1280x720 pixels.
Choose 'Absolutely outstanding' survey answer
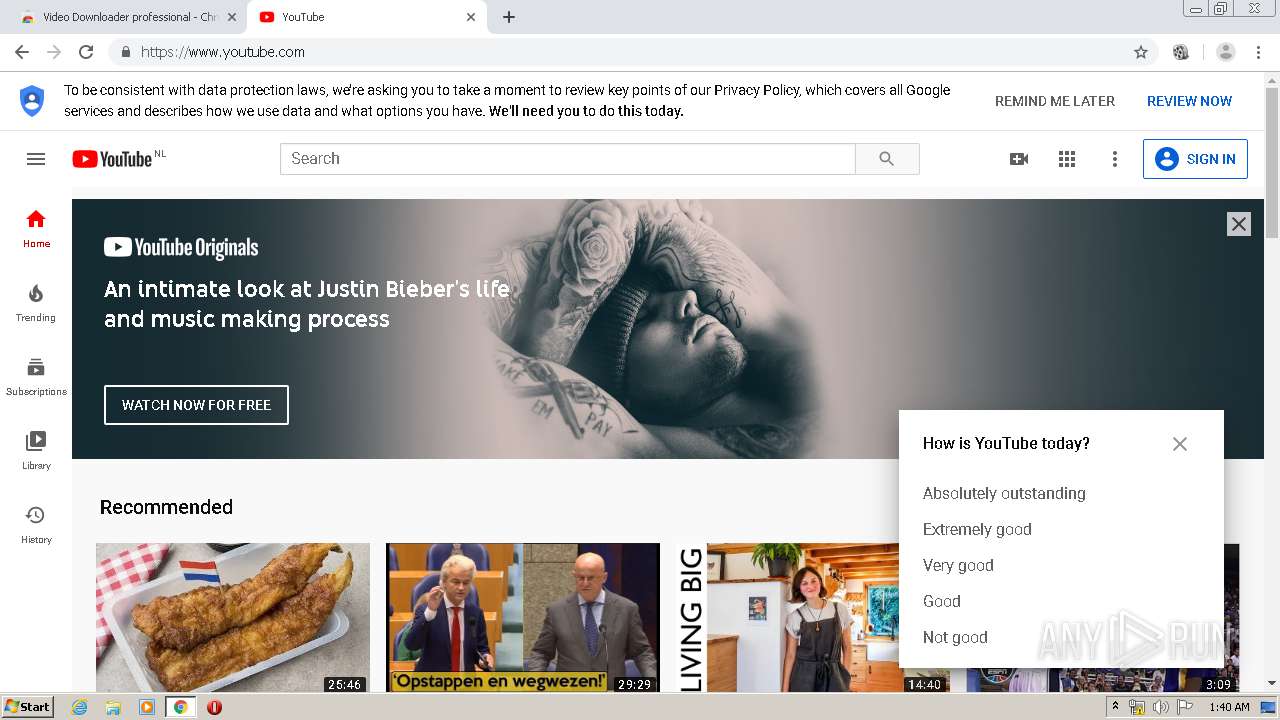(x=1004, y=493)
